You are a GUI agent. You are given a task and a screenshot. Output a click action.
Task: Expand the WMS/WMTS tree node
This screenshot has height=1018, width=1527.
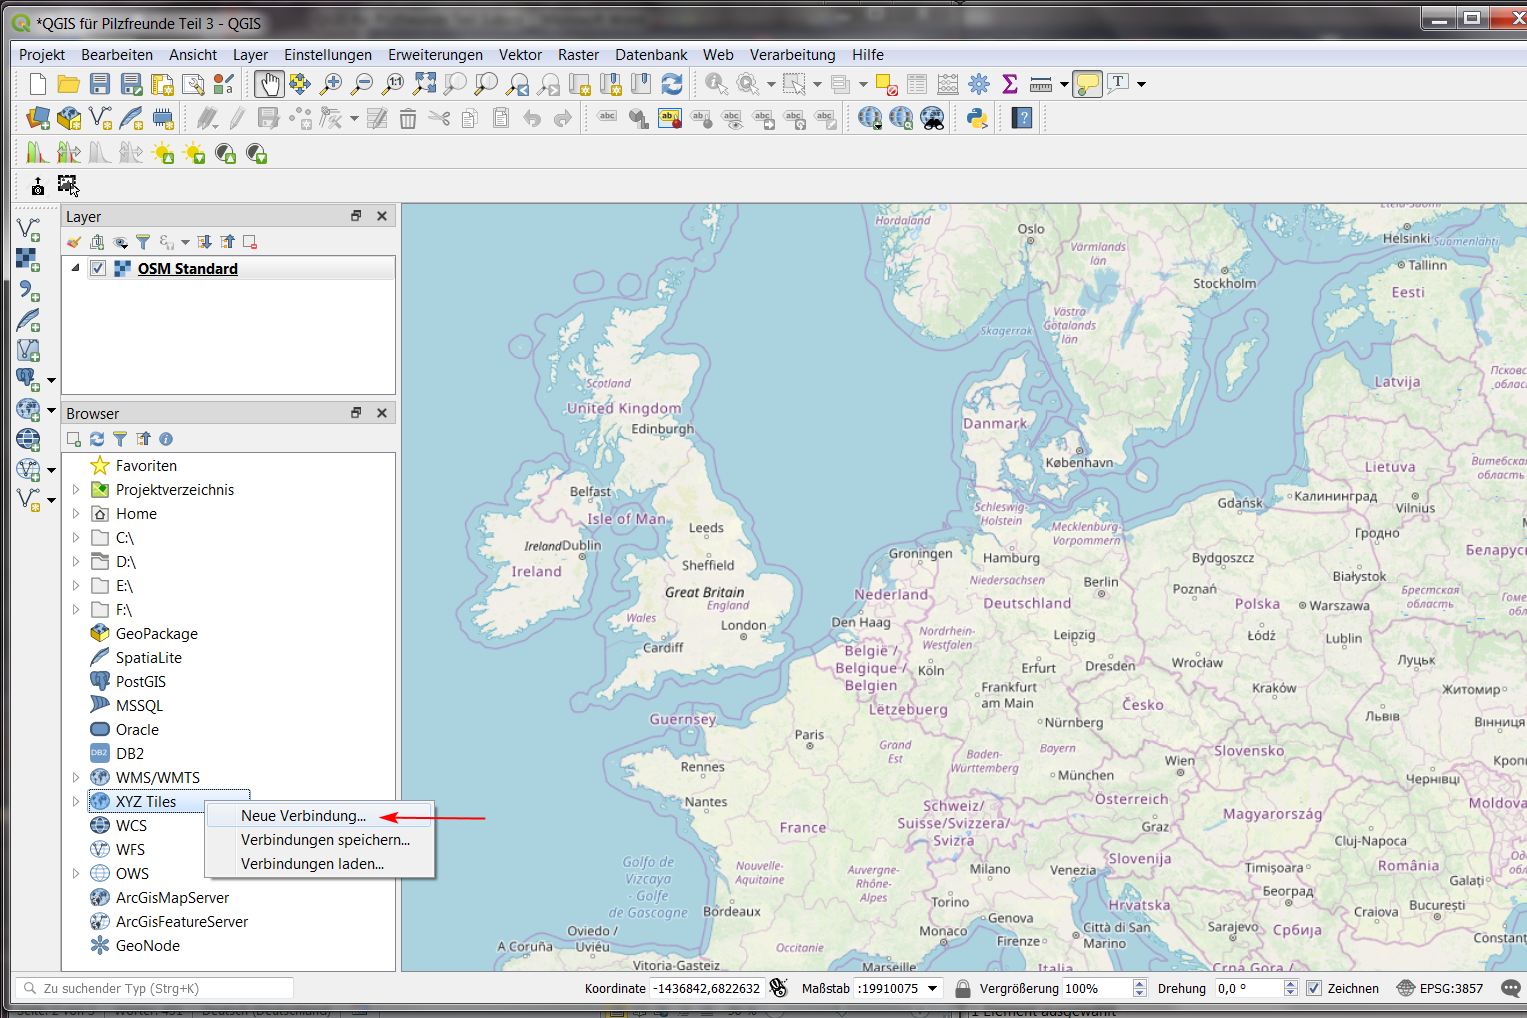76,777
